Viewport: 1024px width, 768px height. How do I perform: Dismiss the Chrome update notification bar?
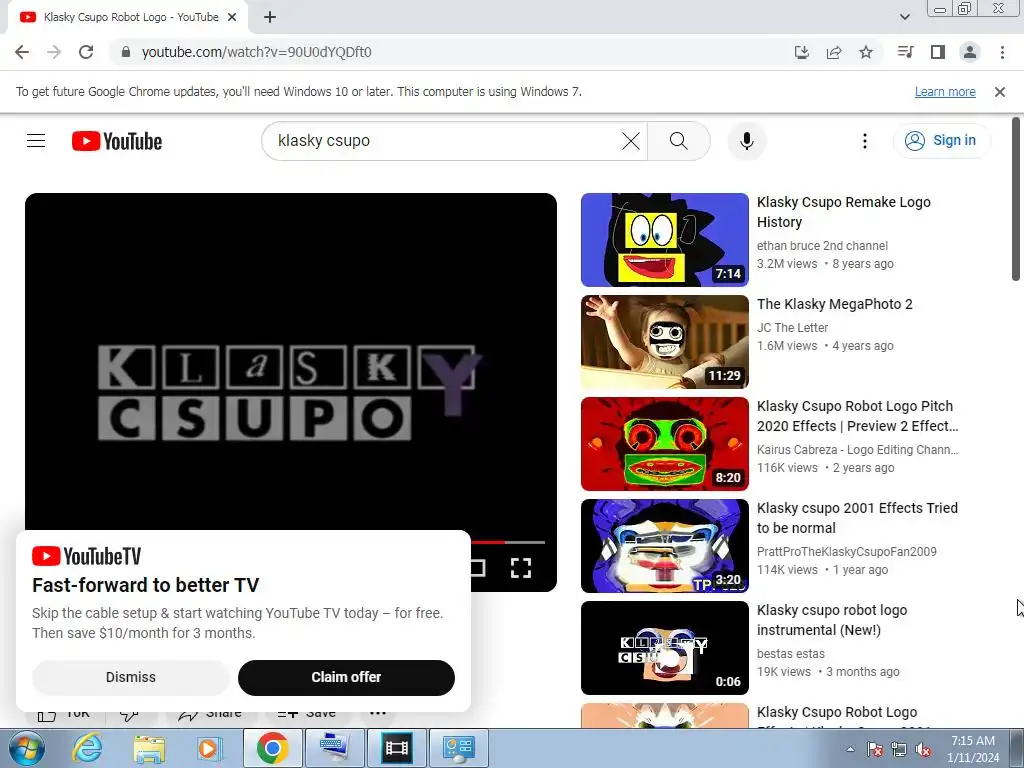point(1000,92)
